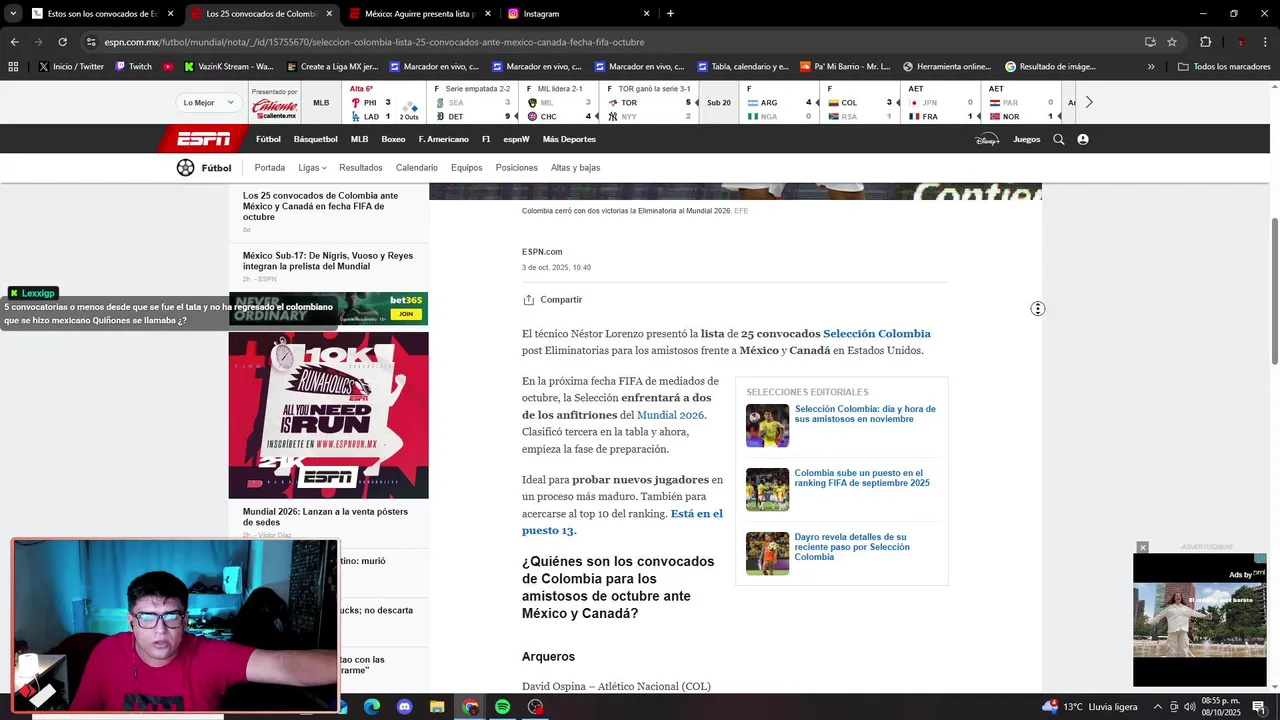Advance the scoreboard with right arrow
The height and width of the screenshot is (720, 1280).
click(x=1089, y=102)
